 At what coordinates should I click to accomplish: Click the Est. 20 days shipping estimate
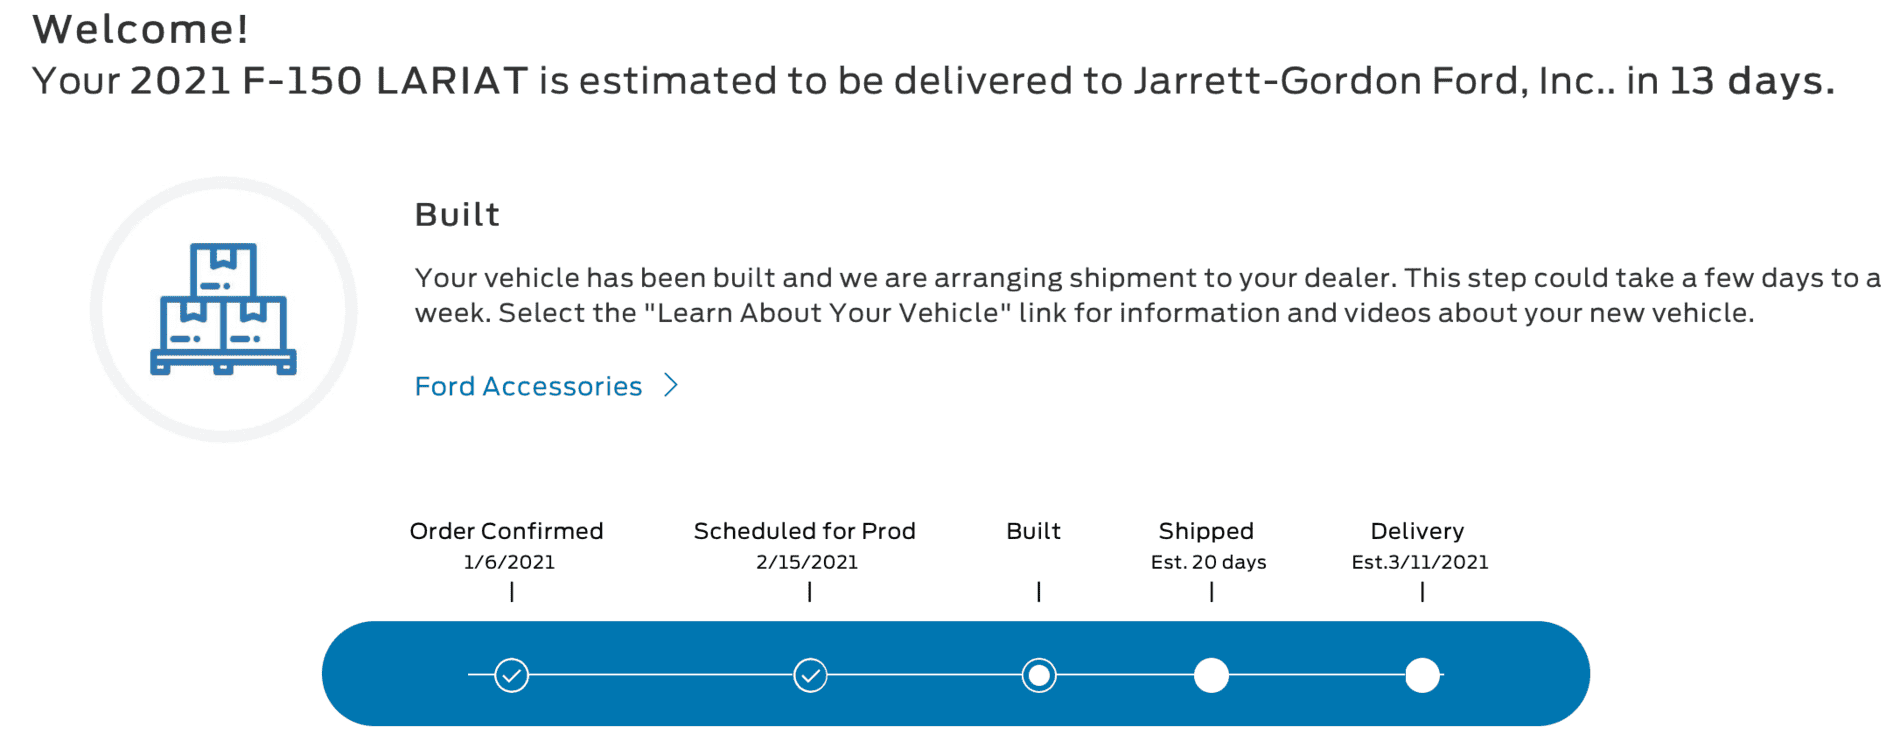(x=1208, y=562)
